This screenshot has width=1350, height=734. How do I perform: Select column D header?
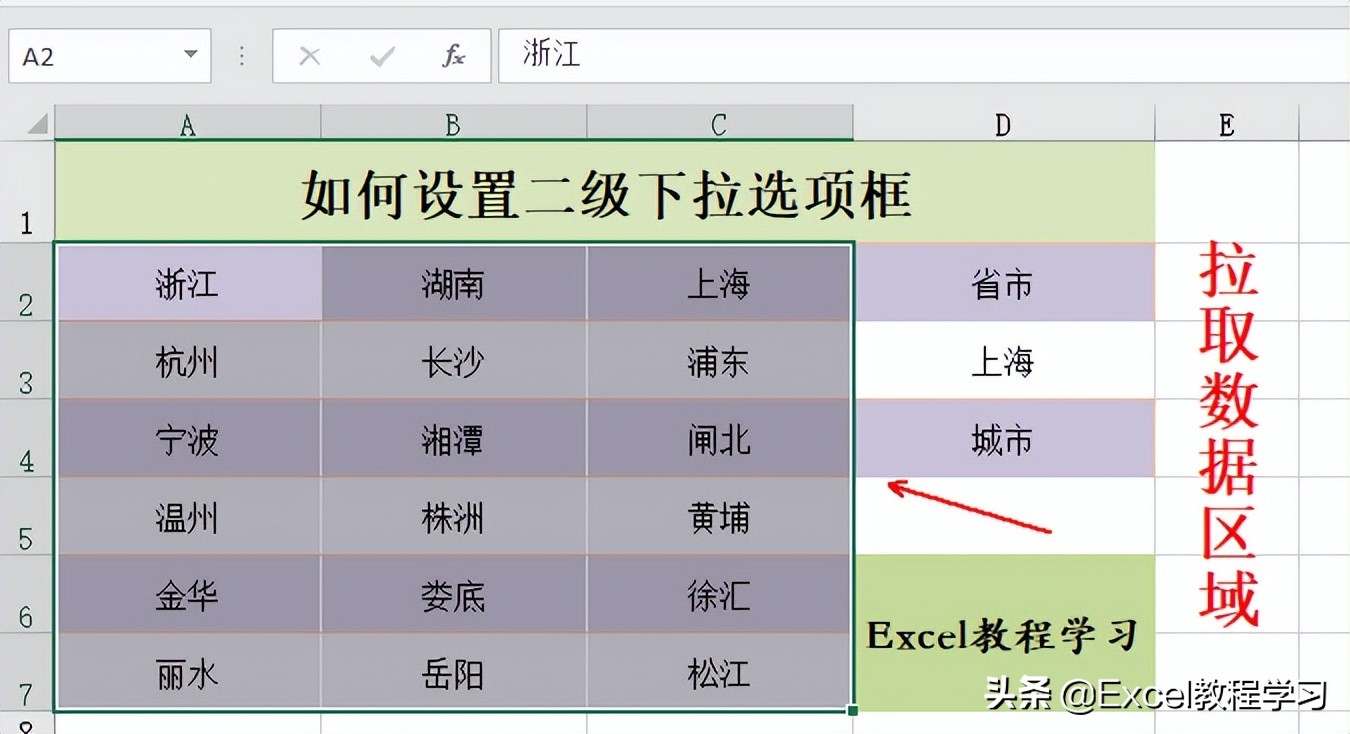(1003, 124)
